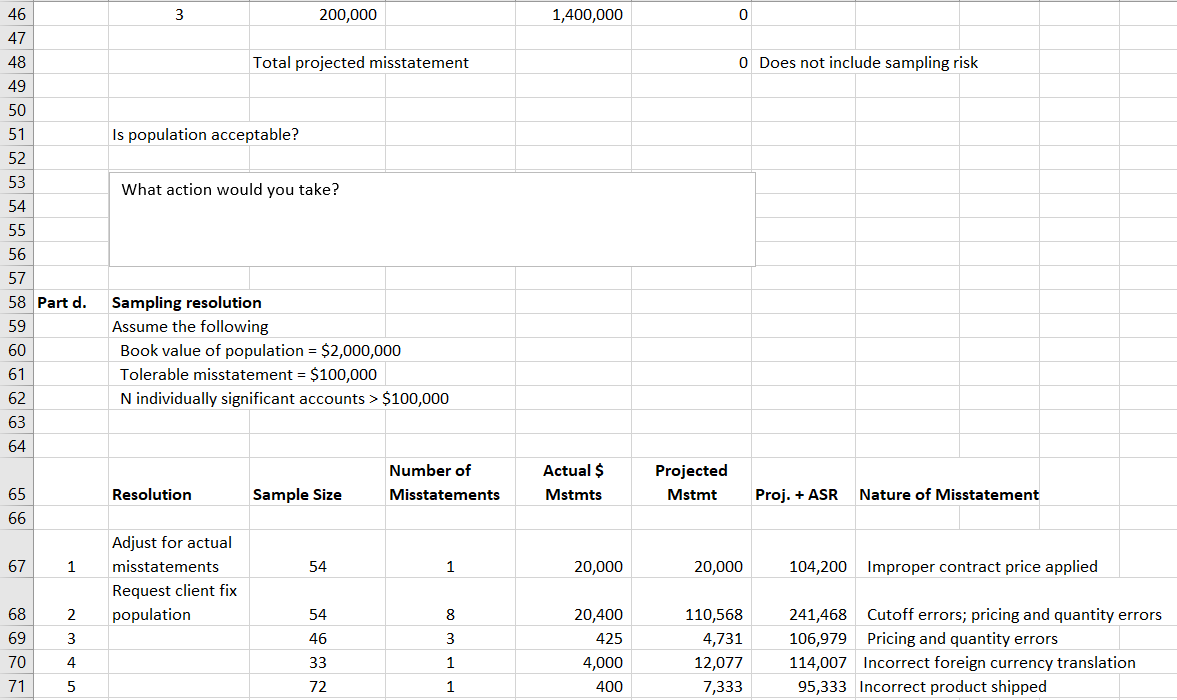Click the cell labeled 'Is population acceptable?'
Viewport: 1177px width, 700px height.
click(x=180, y=134)
